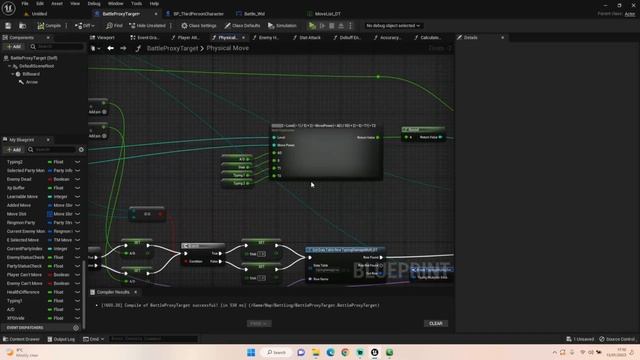
Task: Toggle visibility of Typing2 variable
Action: (77, 162)
